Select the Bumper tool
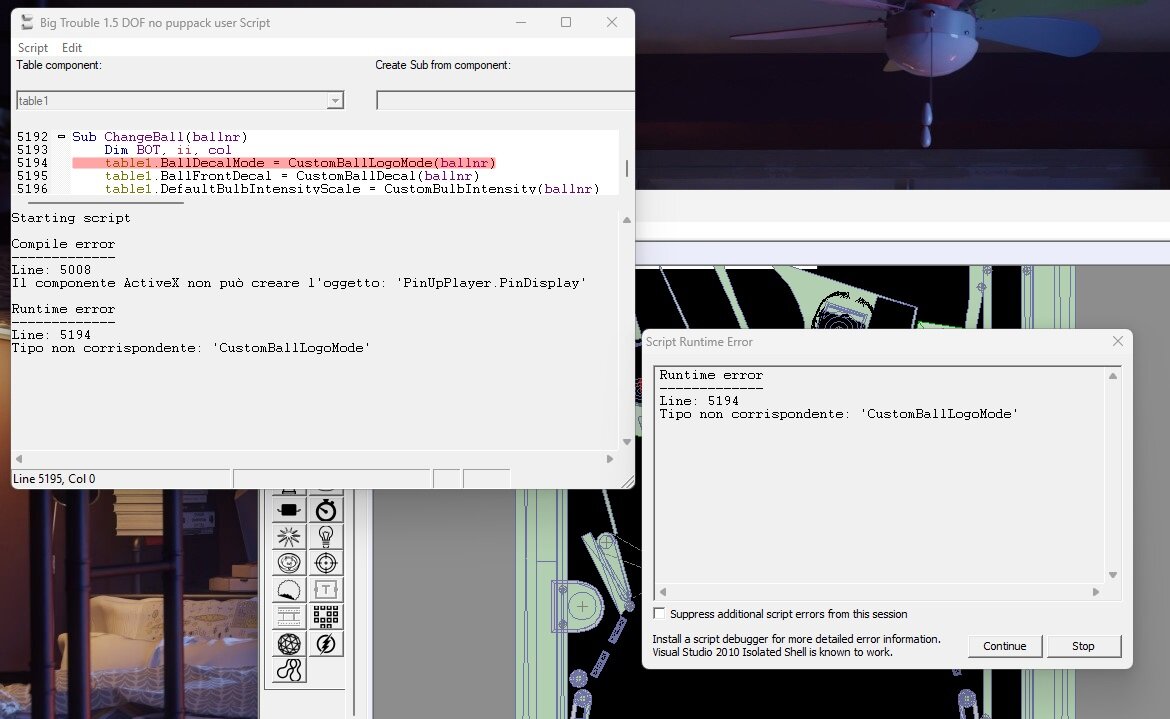 [288, 562]
